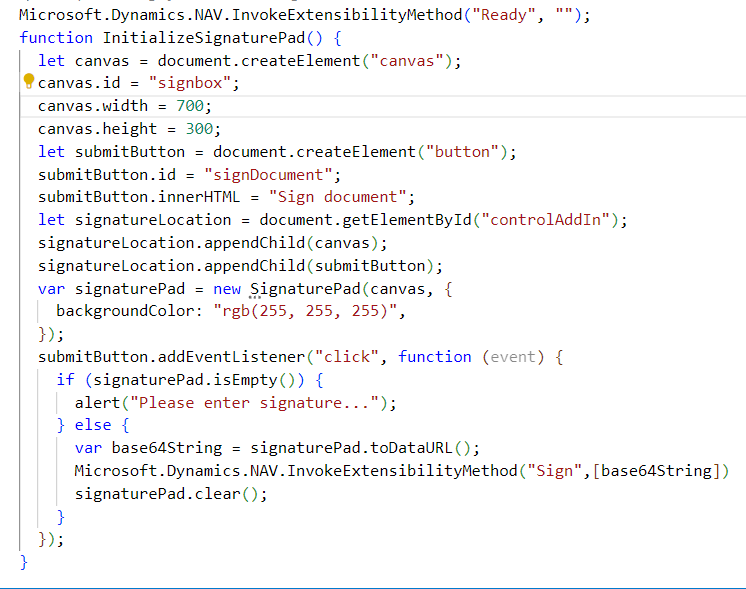The height and width of the screenshot is (589, 746).
Task: Click the "Sign" string in InvokeExtensibilityMethod
Action: 555,471
